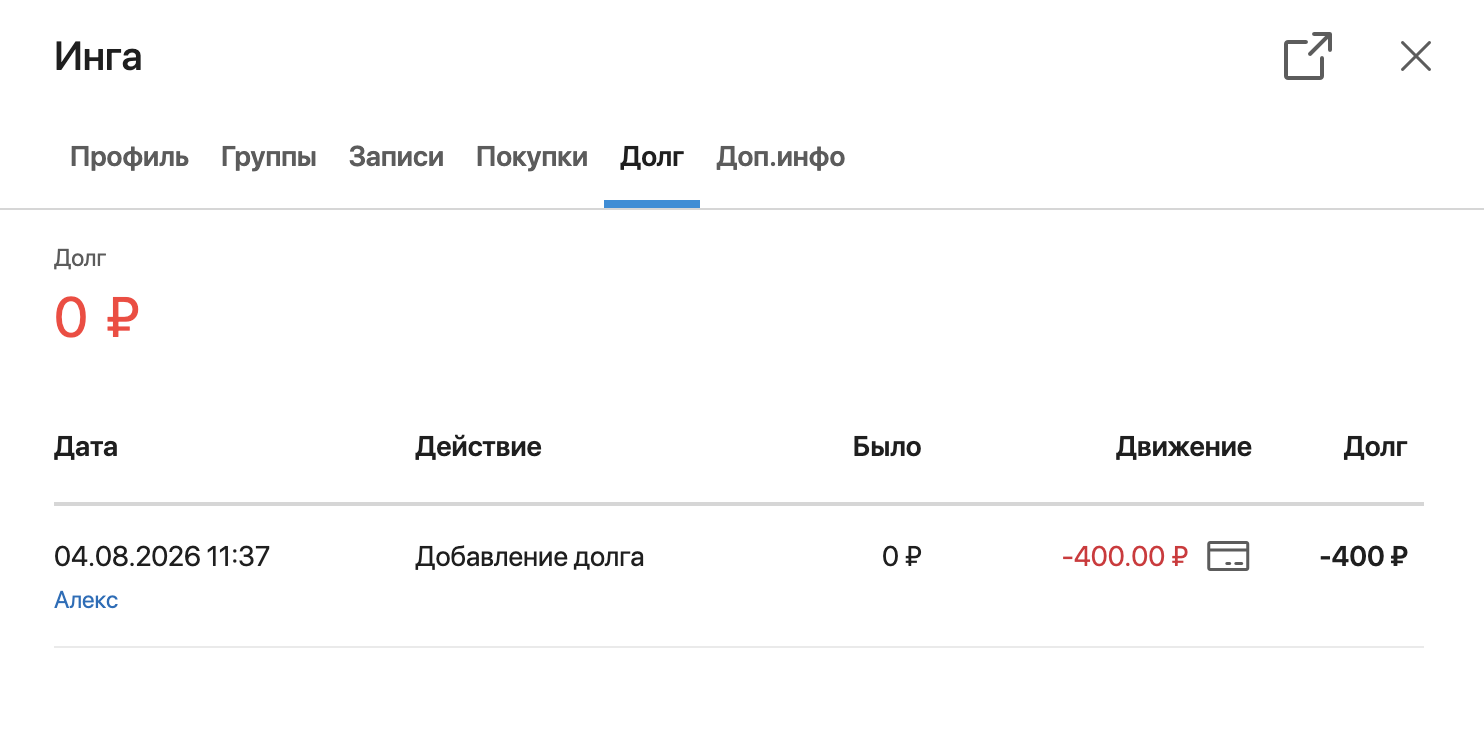Screen dimensions: 1484x744
Task: Click the active Долг tab
Action: pyautogui.click(x=652, y=157)
